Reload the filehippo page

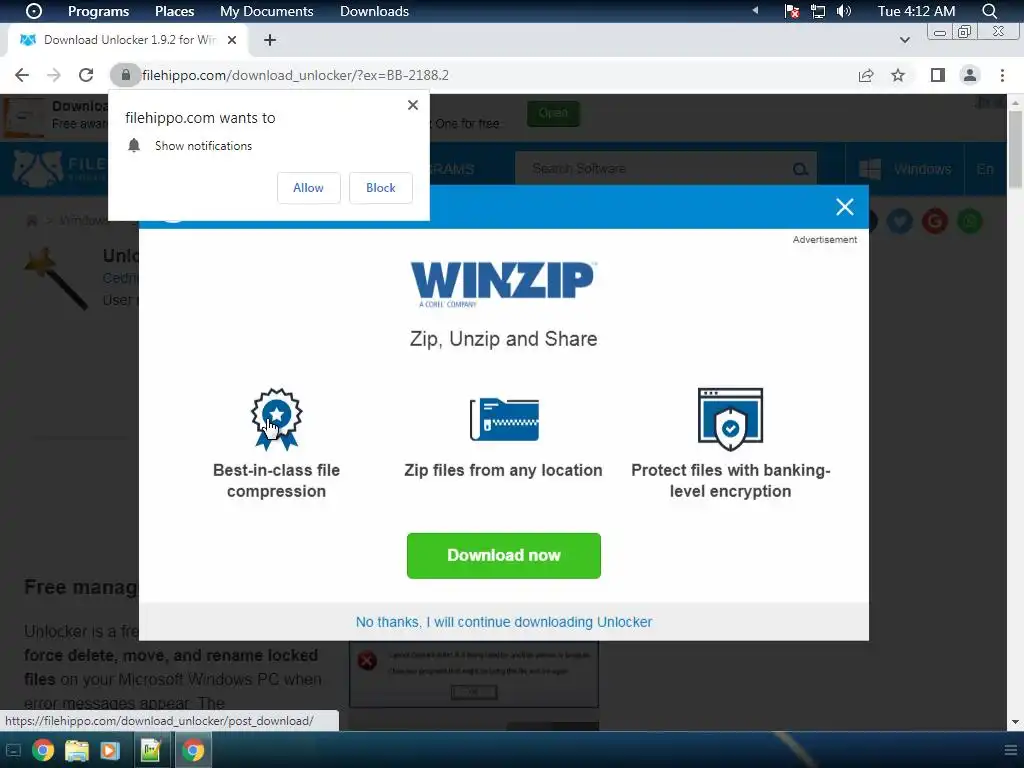[x=86, y=75]
